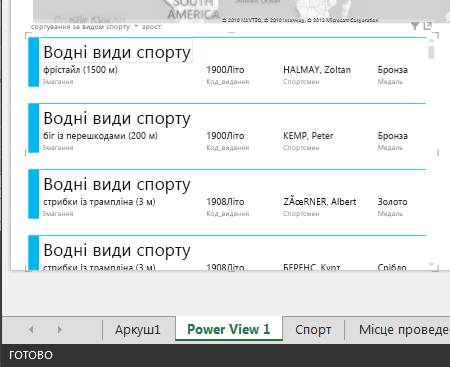This screenshot has width=450, height=367.
Task: Select the title of the фрістайл (1500 м) card
Action: click(117, 52)
